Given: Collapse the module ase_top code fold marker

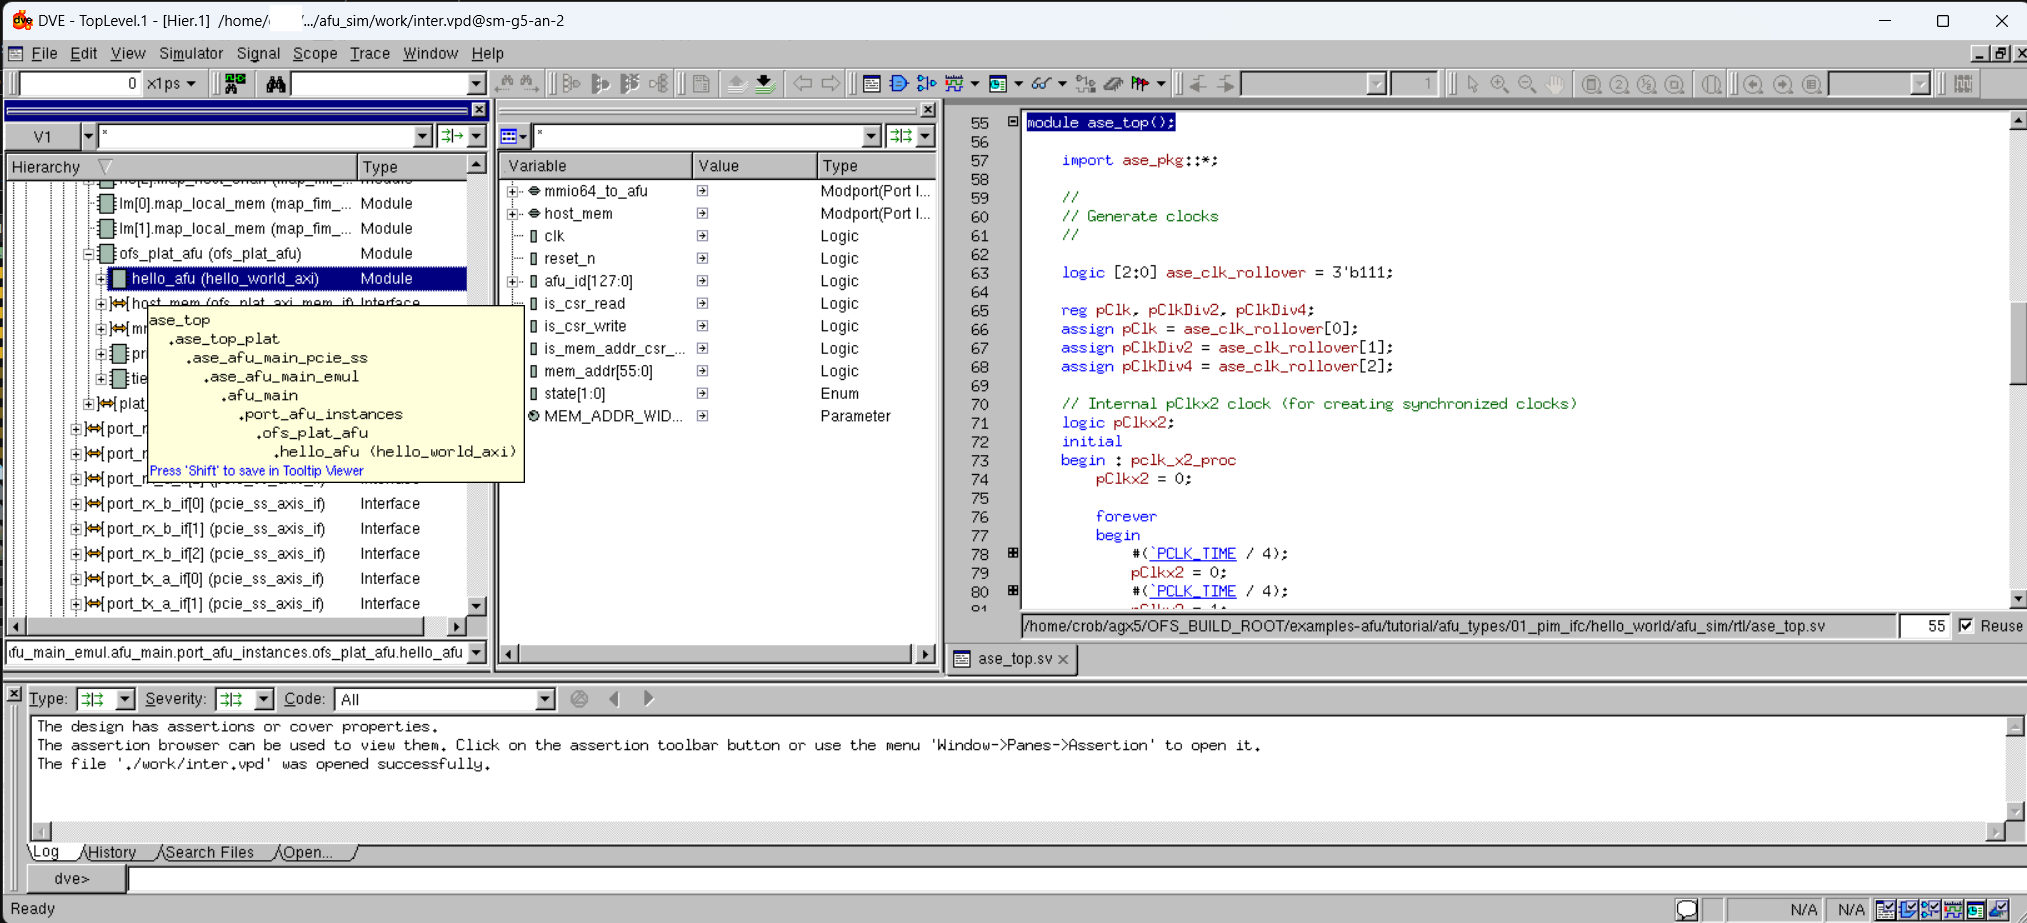Looking at the screenshot, I should [x=1013, y=122].
